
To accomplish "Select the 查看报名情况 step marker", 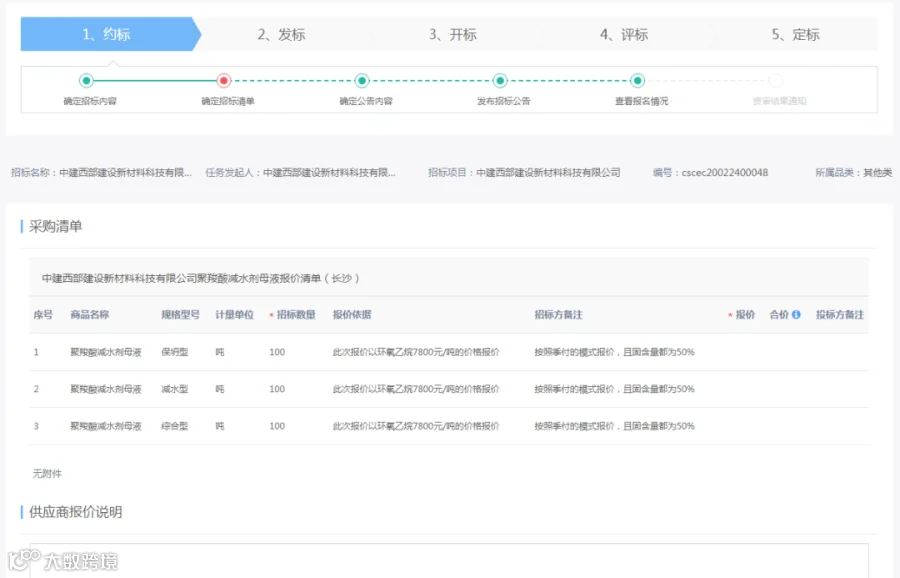I will click(x=638, y=80).
